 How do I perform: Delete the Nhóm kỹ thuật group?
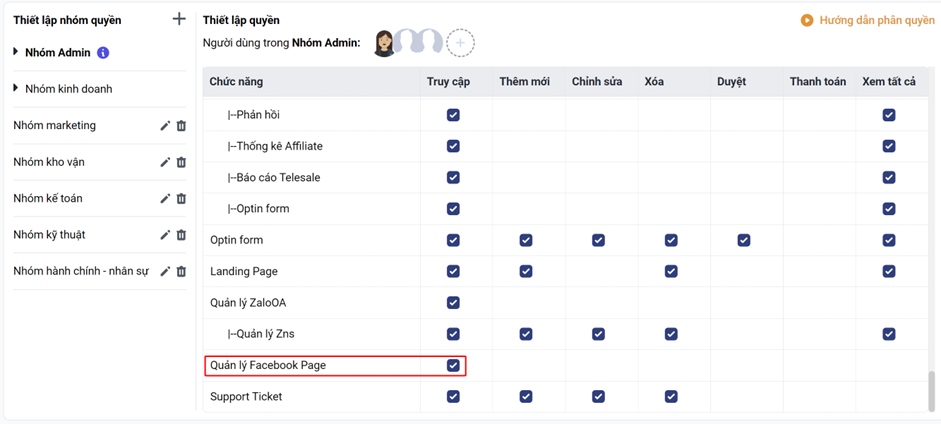click(x=181, y=235)
